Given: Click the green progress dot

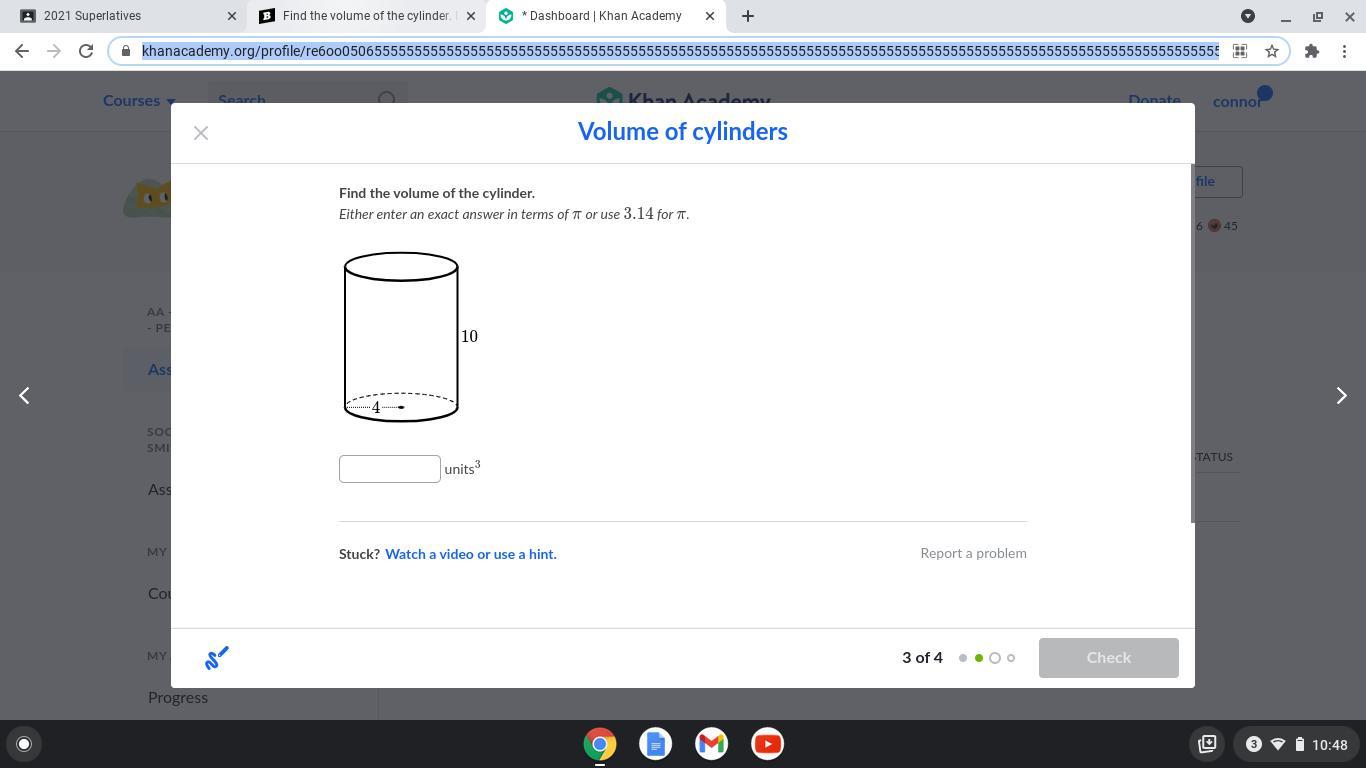Looking at the screenshot, I should point(979,658).
